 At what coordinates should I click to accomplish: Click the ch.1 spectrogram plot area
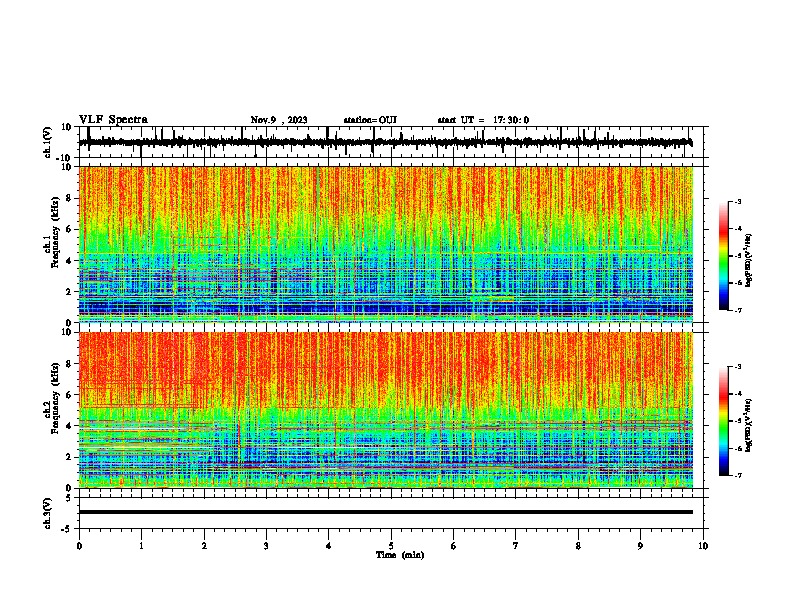[x=386, y=244]
